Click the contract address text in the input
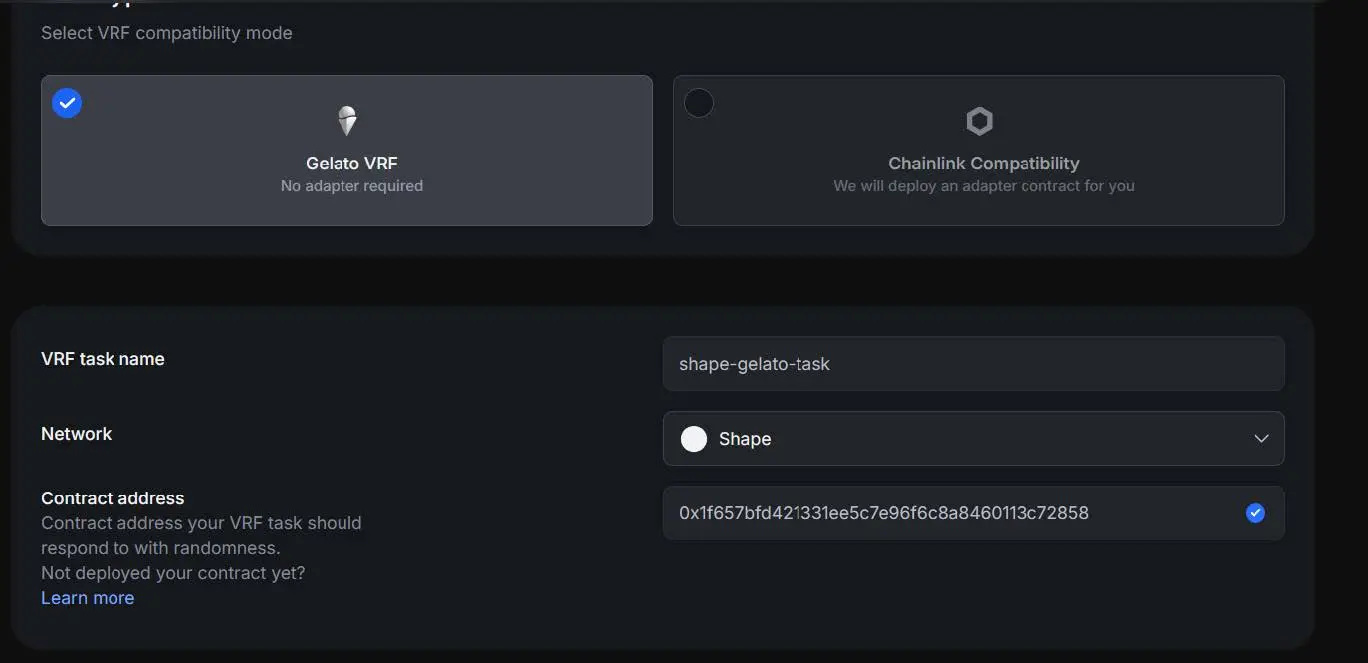This screenshot has width=1368, height=663. pos(883,513)
